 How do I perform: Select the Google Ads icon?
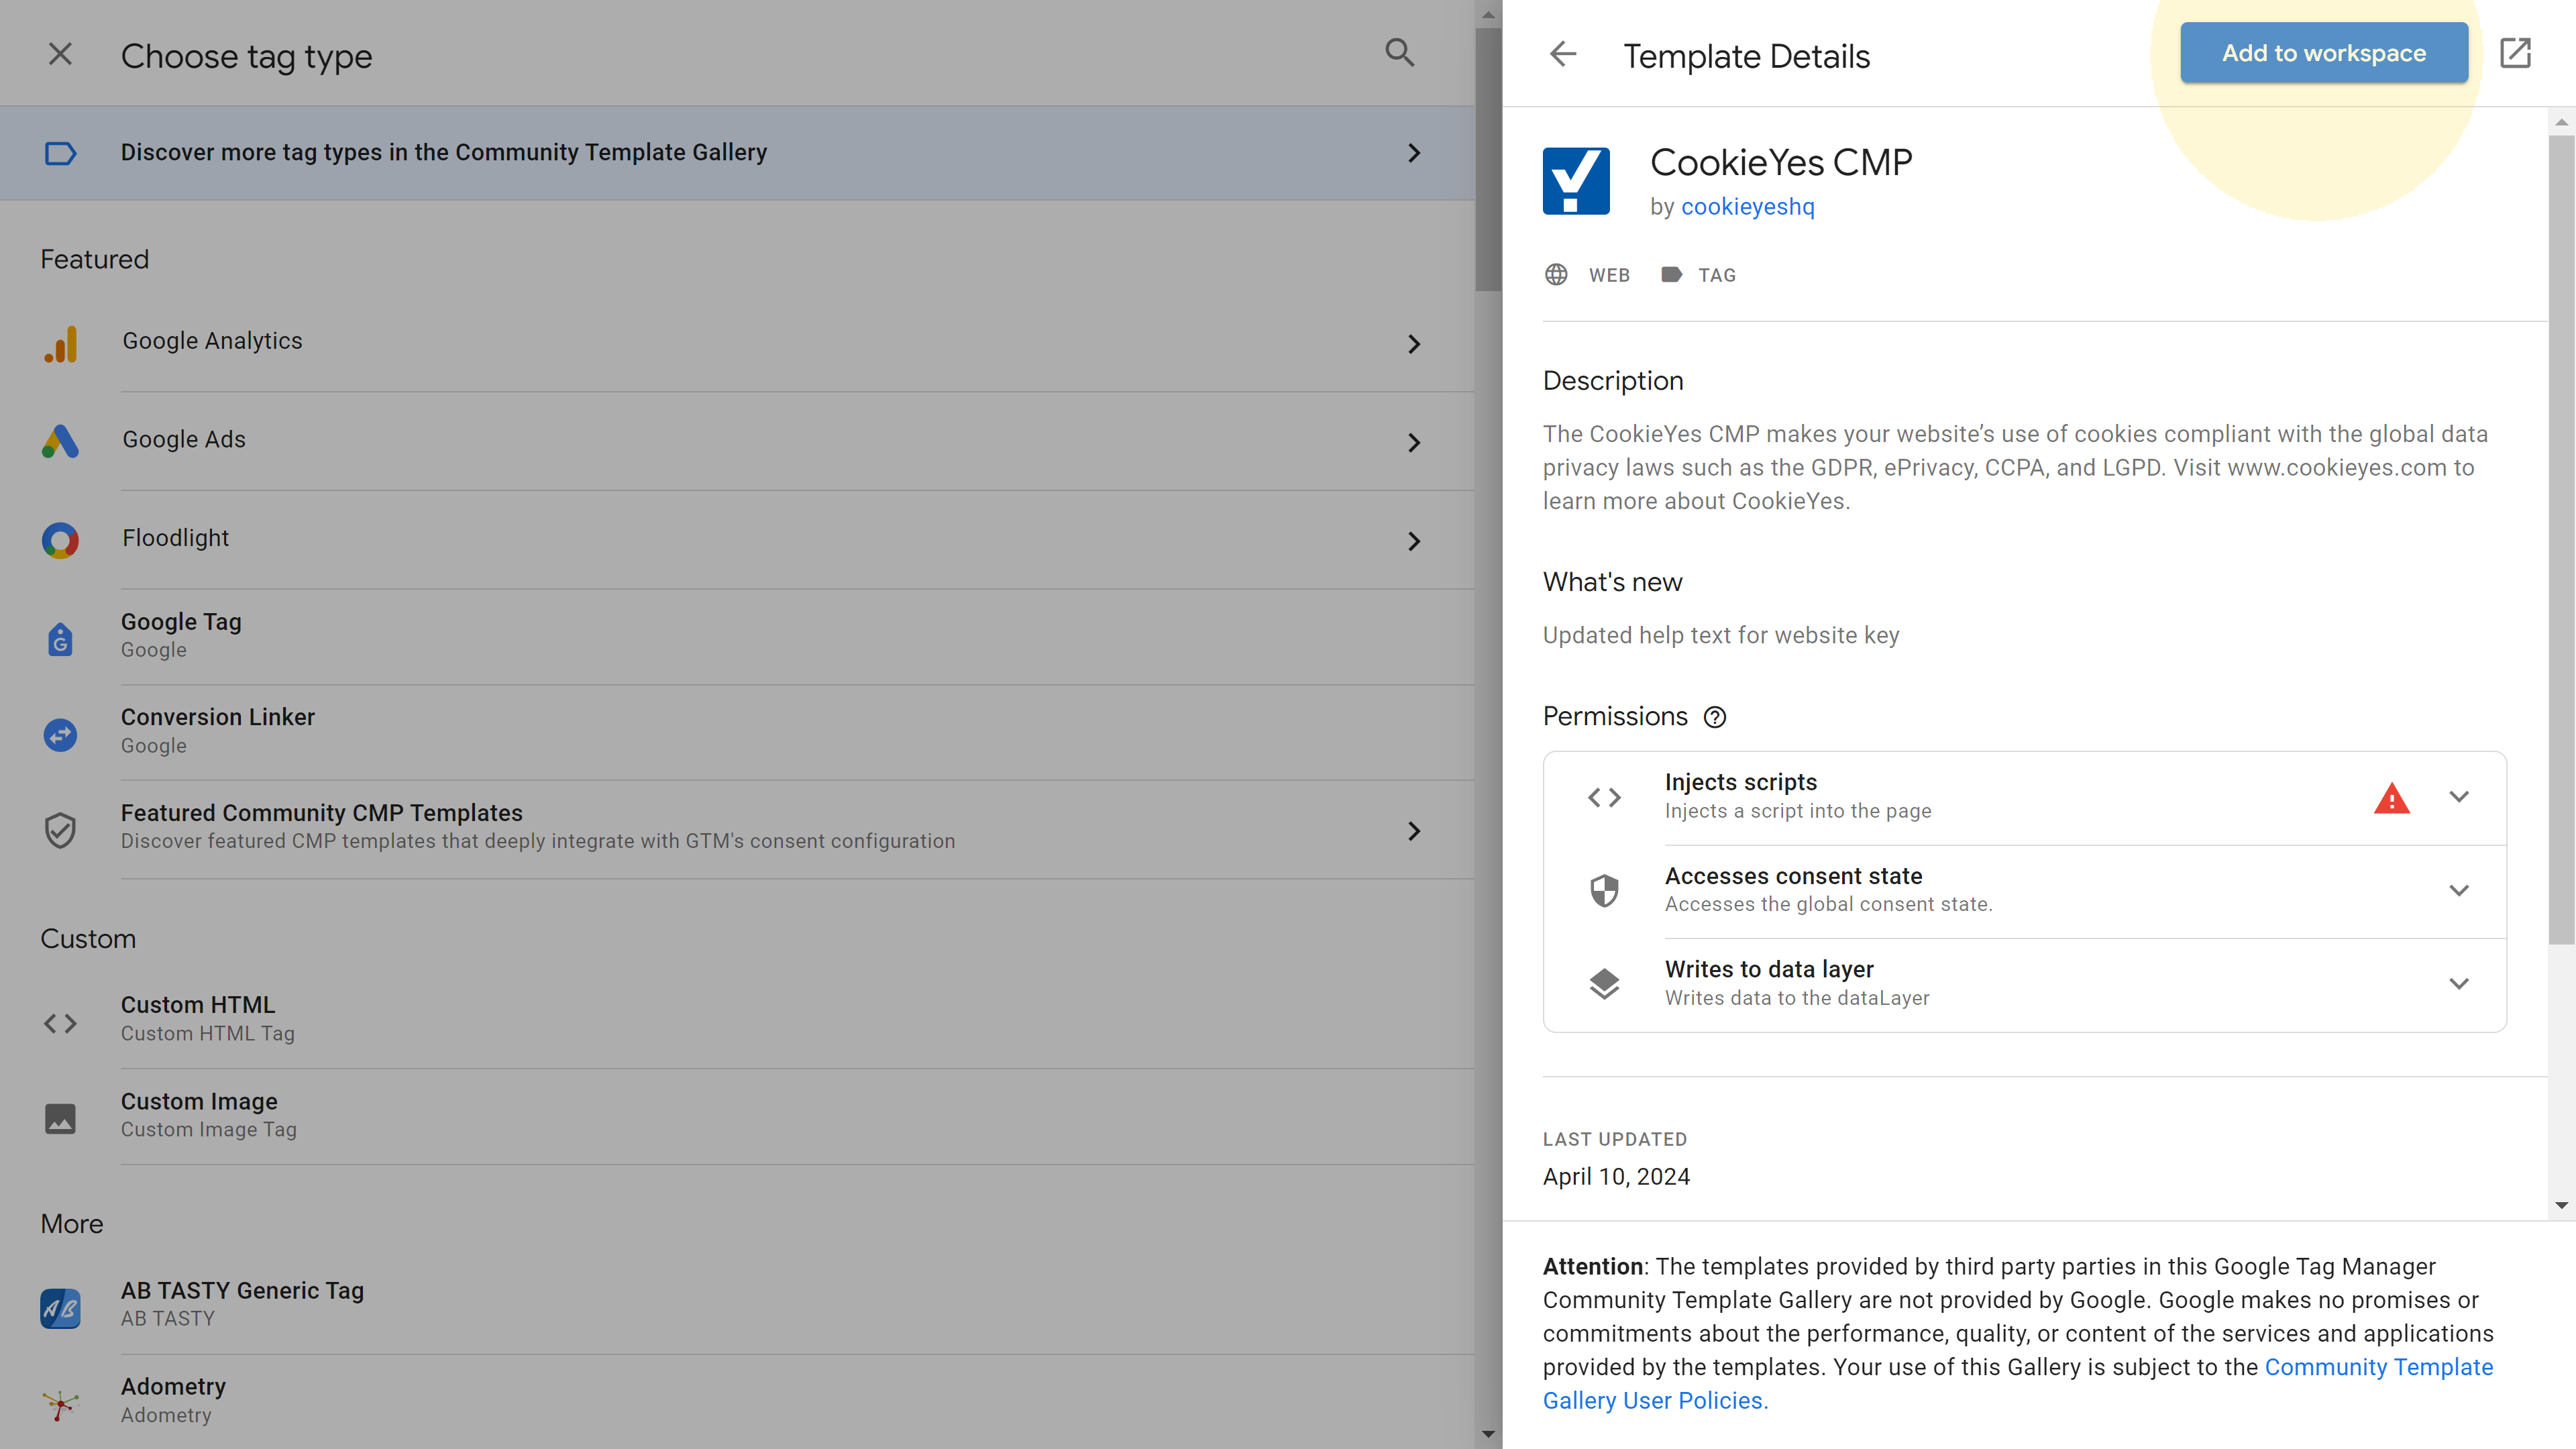[60, 442]
